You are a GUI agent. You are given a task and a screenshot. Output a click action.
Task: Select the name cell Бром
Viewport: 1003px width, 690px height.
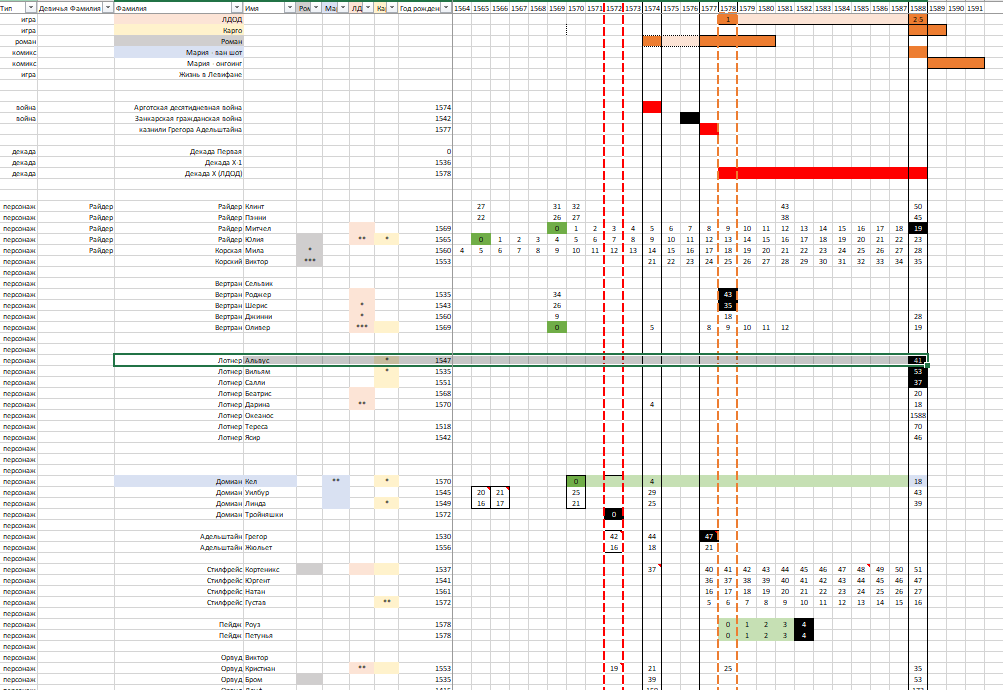[x=270, y=679]
